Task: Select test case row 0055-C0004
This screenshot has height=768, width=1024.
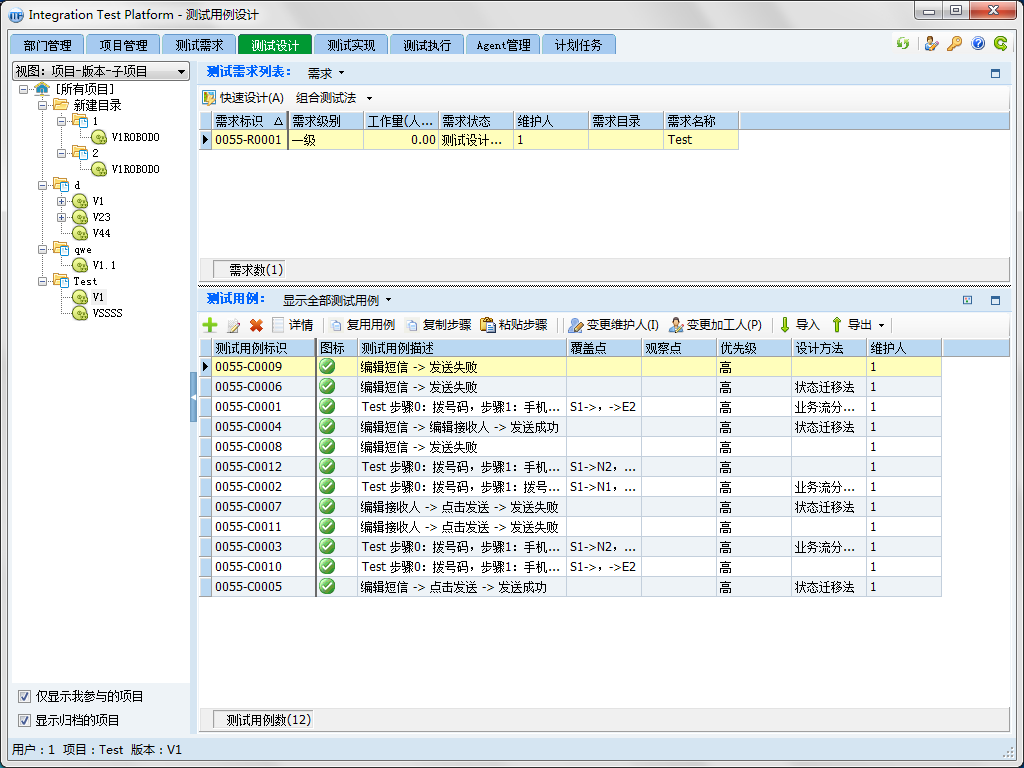Action: point(249,427)
